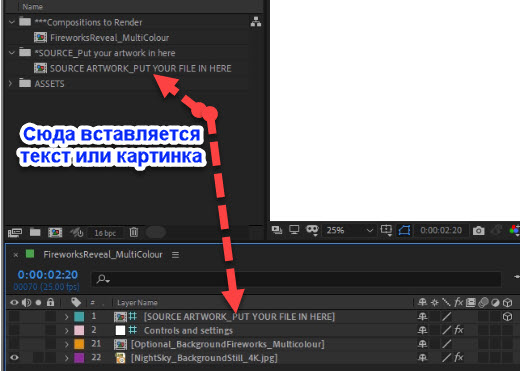Click the Shy switch column header icon
The height and width of the screenshot is (371, 520).
pyautogui.click(x=422, y=302)
